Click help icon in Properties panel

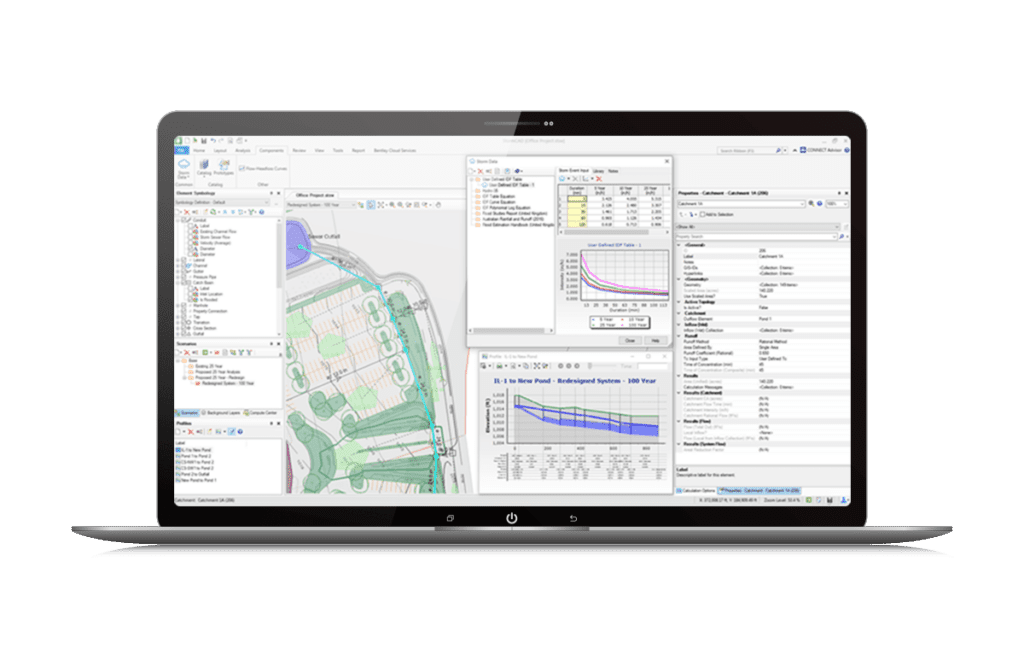820,204
